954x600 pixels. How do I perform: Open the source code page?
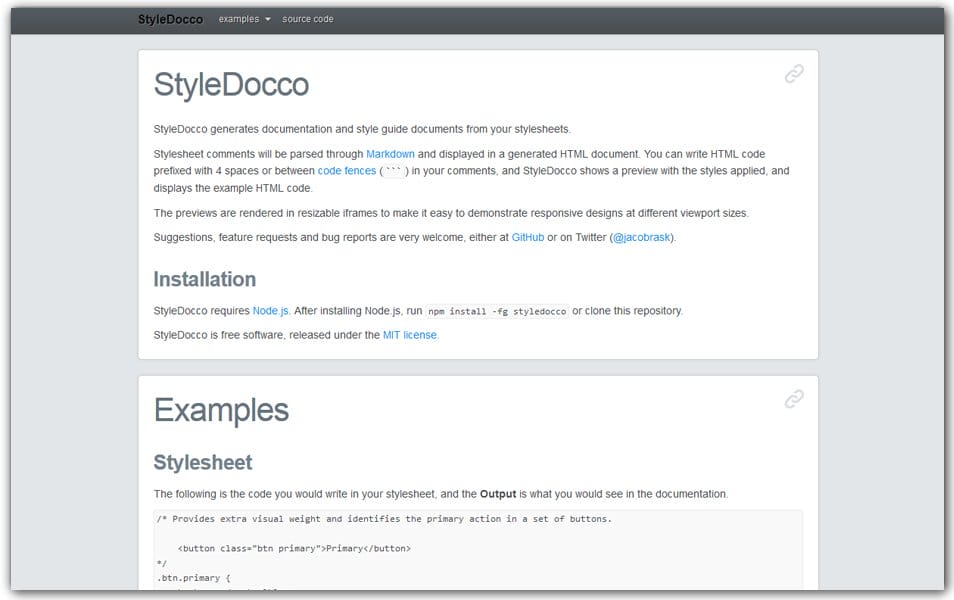308,18
